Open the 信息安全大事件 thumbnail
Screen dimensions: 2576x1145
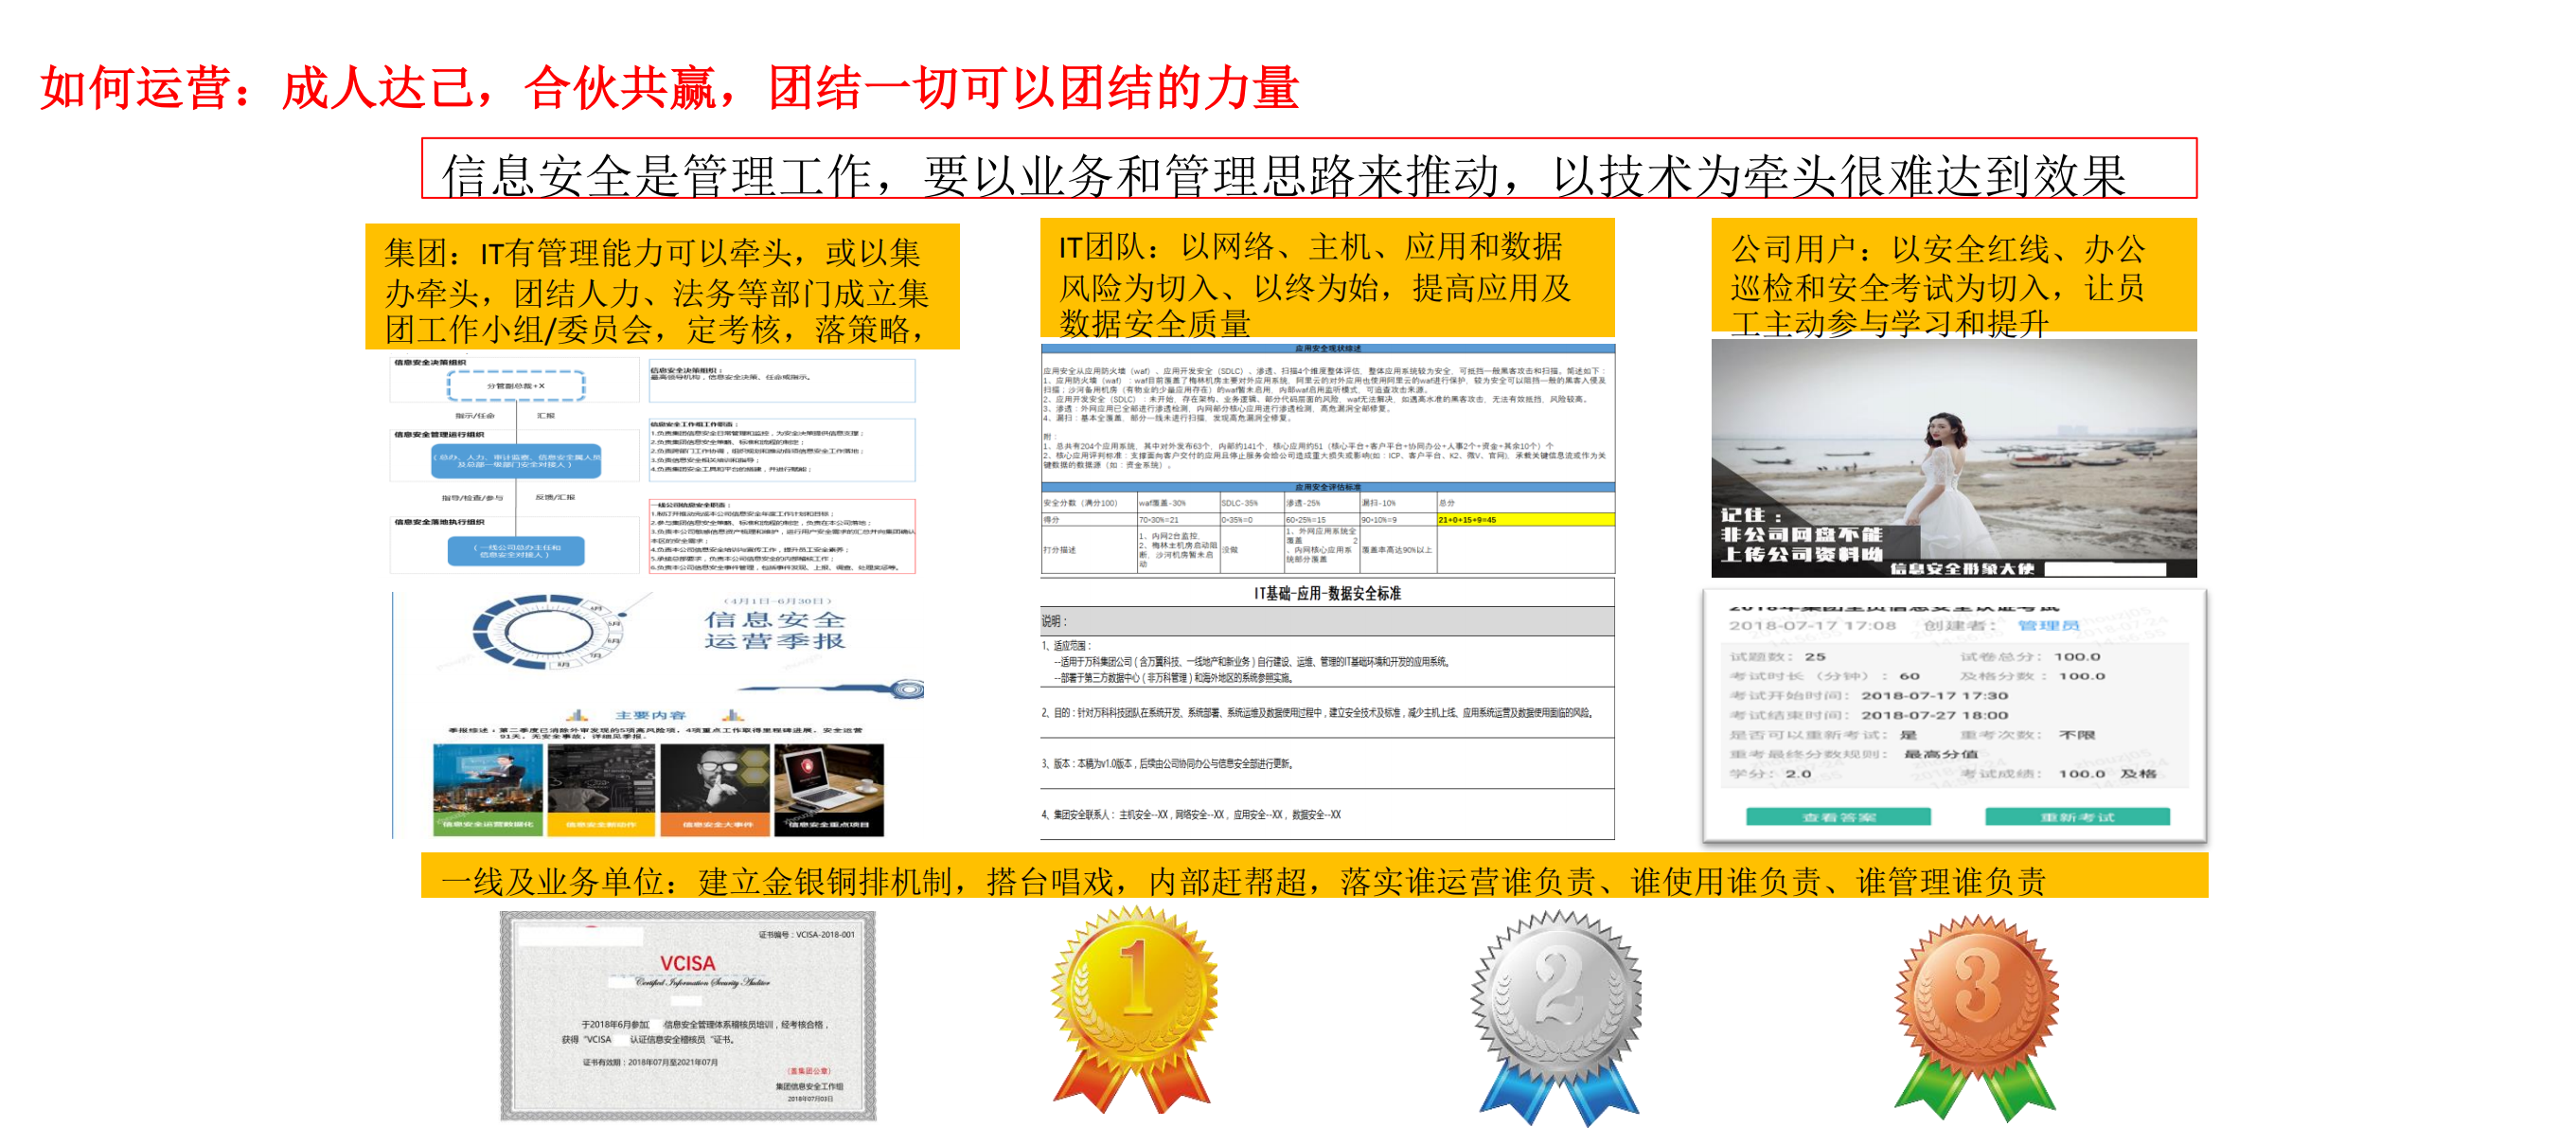click(714, 791)
